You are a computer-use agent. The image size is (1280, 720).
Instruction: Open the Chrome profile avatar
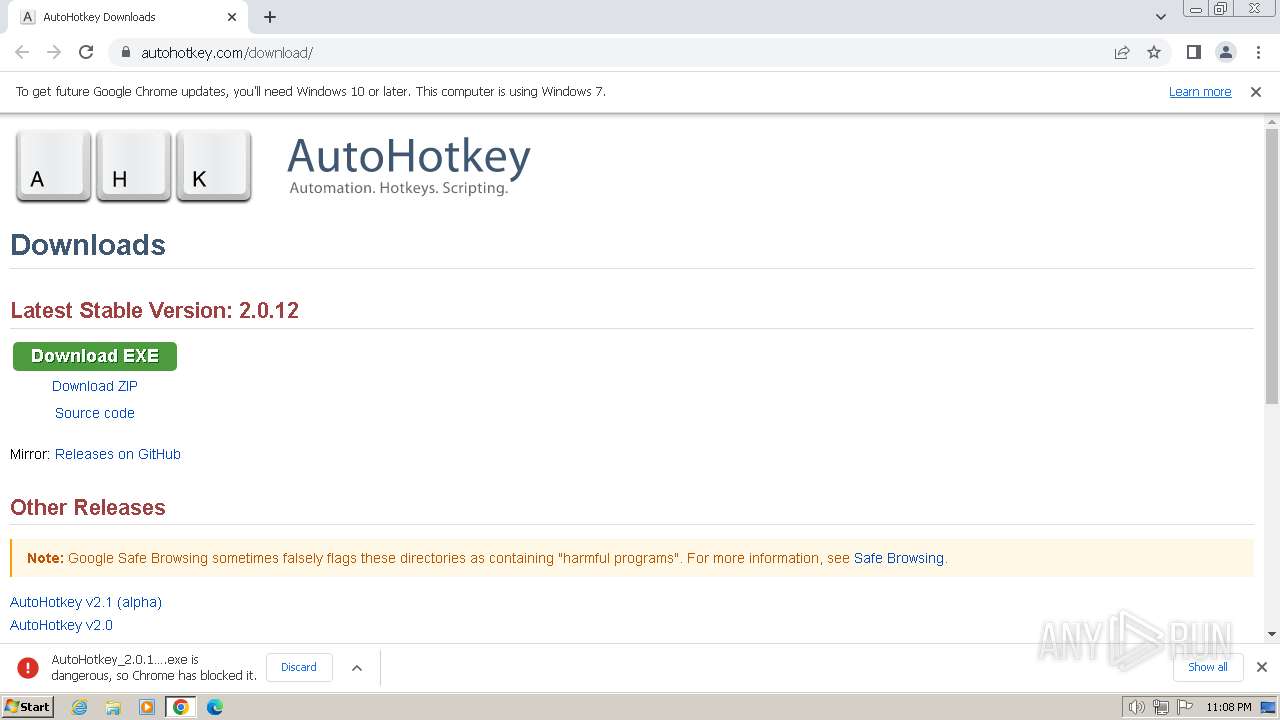[x=1226, y=52]
